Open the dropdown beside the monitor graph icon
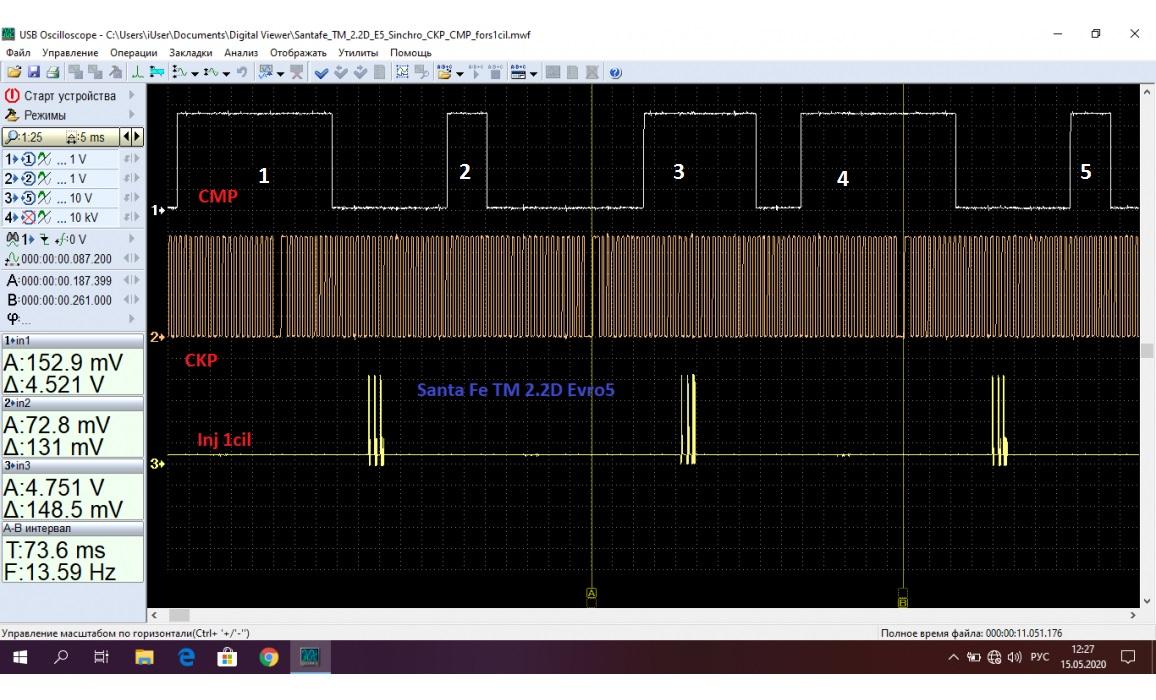This screenshot has height=700, width=1156. pyautogui.click(x=281, y=73)
